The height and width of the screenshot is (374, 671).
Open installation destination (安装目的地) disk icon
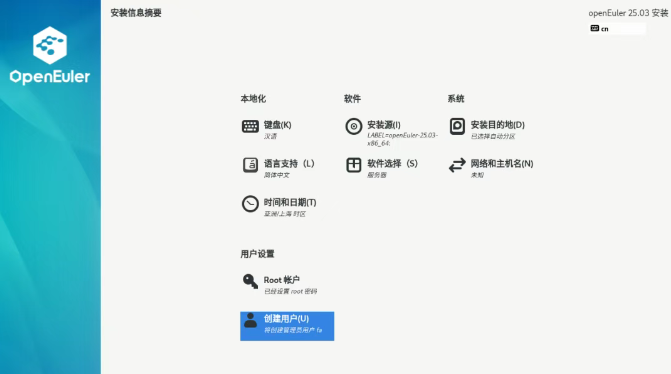457,126
